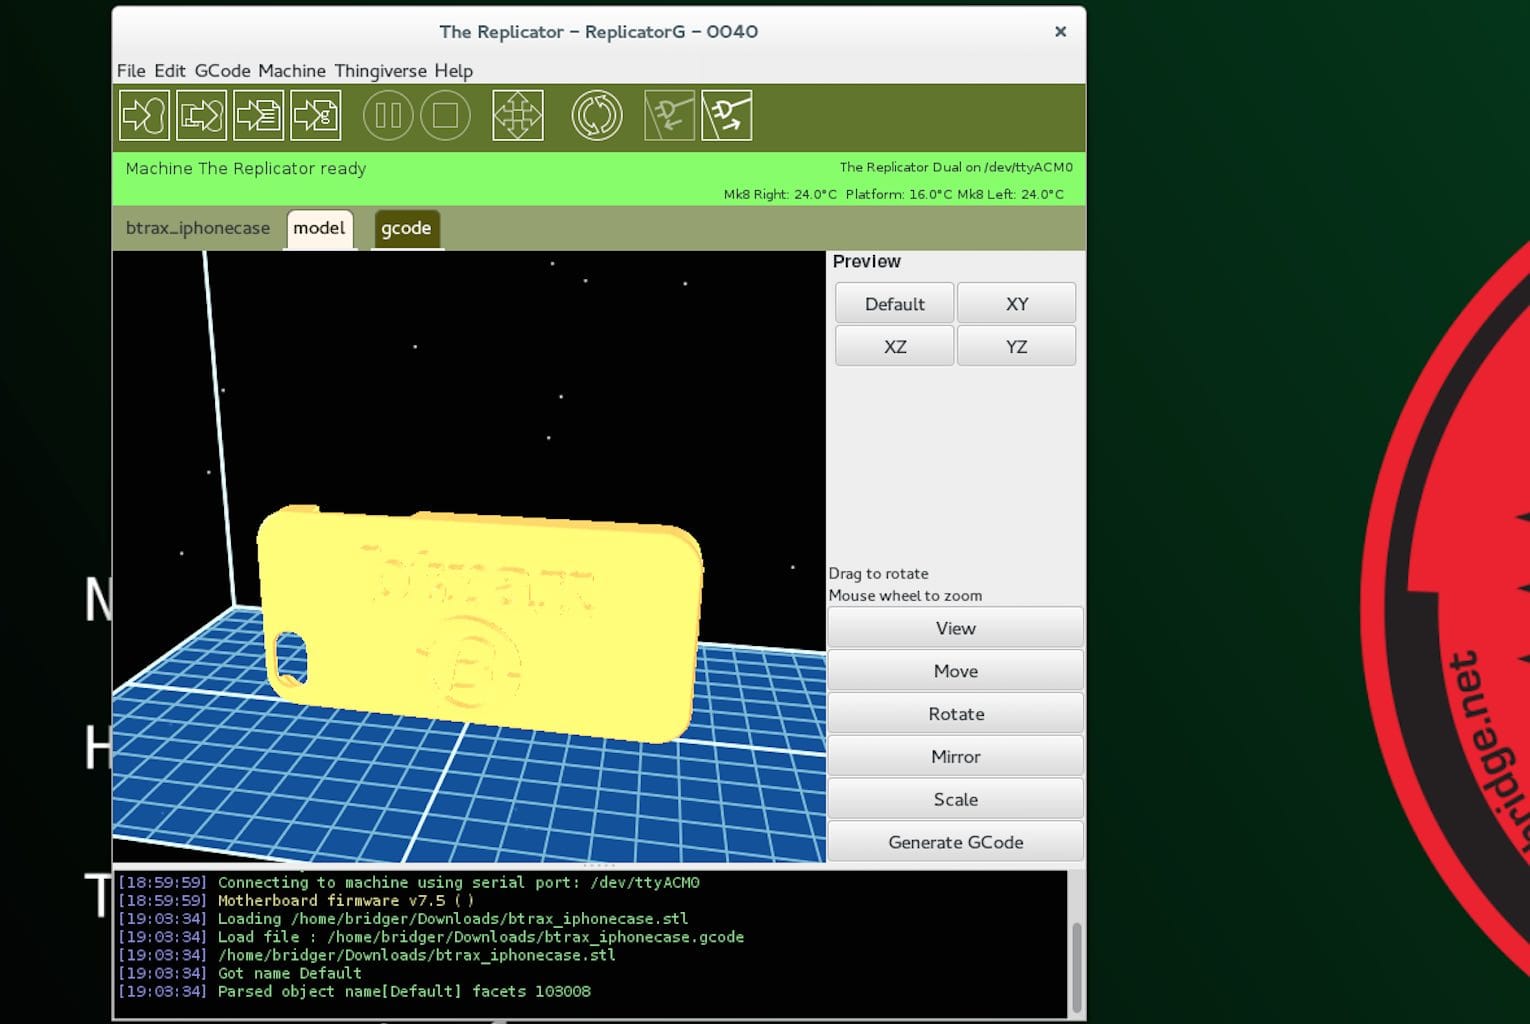This screenshot has height=1024, width=1530.
Task: Click the btrax_iphonecase file name label
Action: click(198, 228)
